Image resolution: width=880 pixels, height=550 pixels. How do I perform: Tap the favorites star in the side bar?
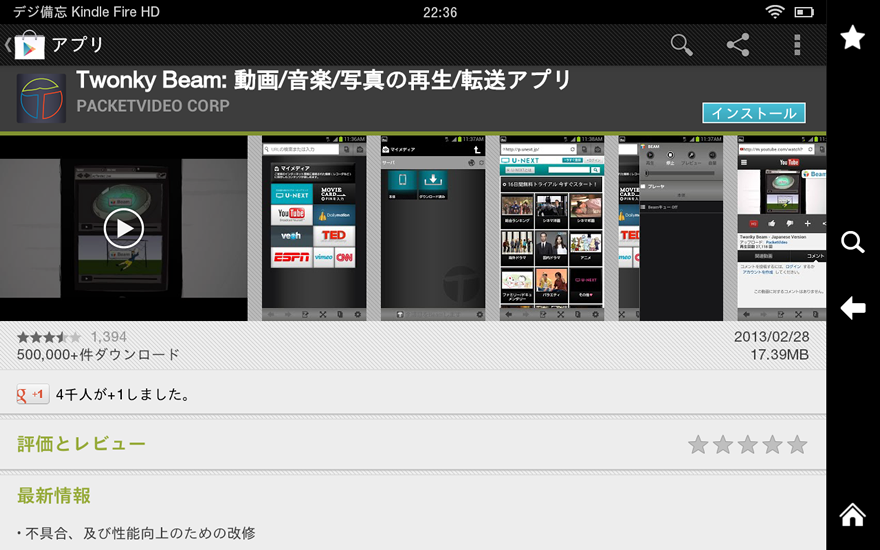852,38
